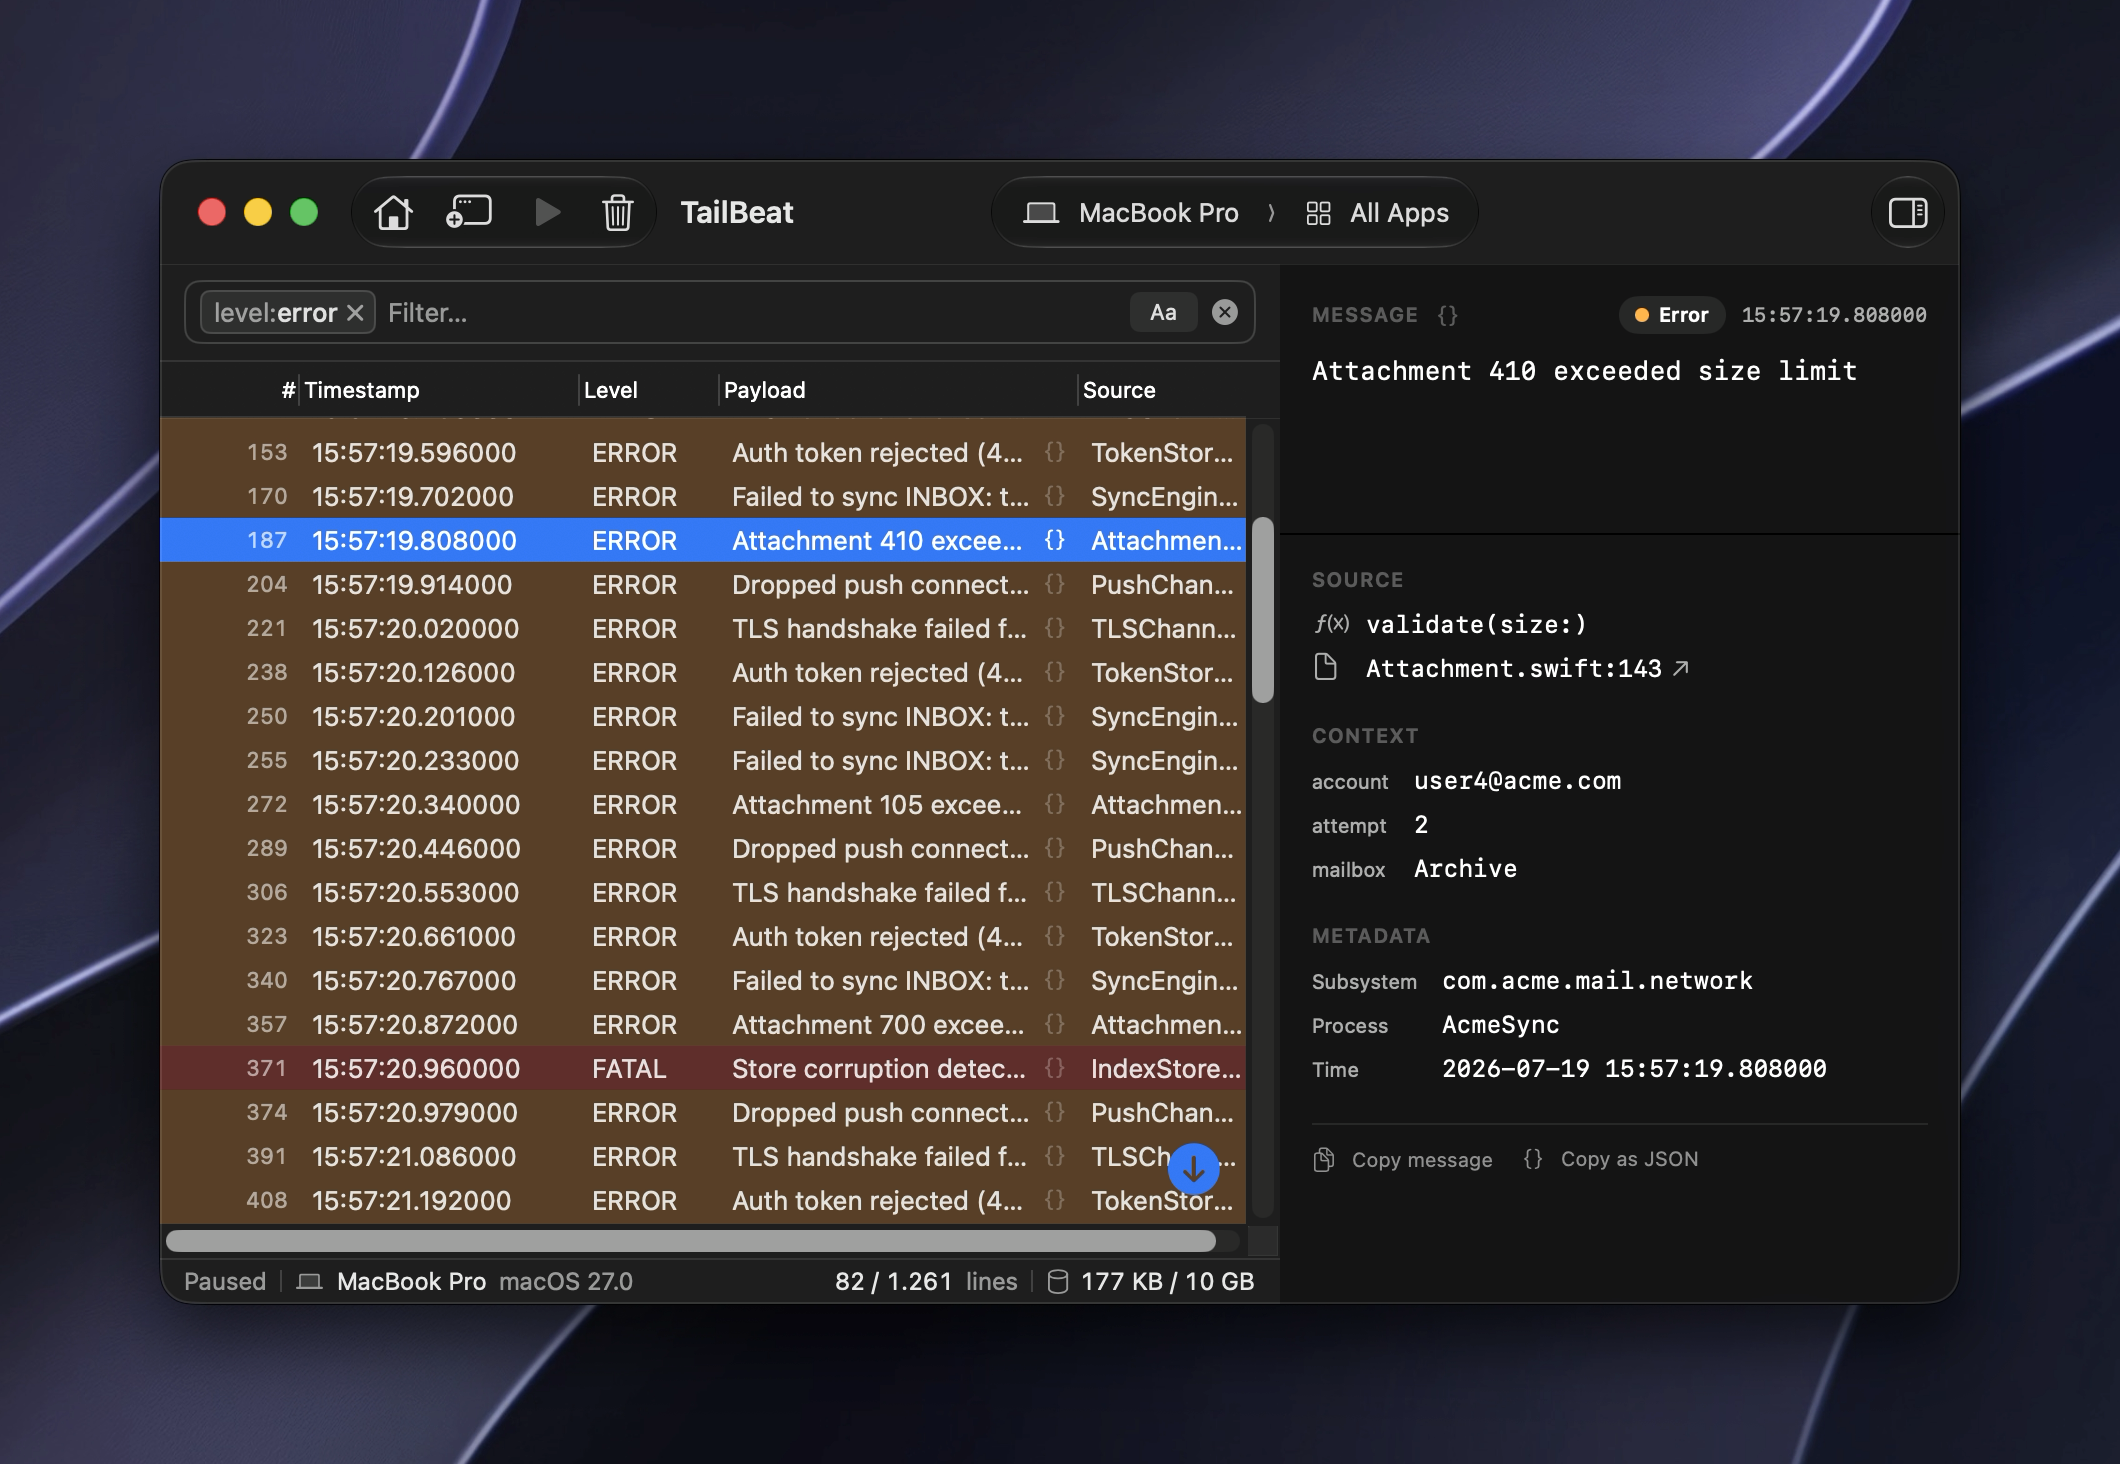
Task: Open JSON braces icon on row 170
Action: (1054, 496)
